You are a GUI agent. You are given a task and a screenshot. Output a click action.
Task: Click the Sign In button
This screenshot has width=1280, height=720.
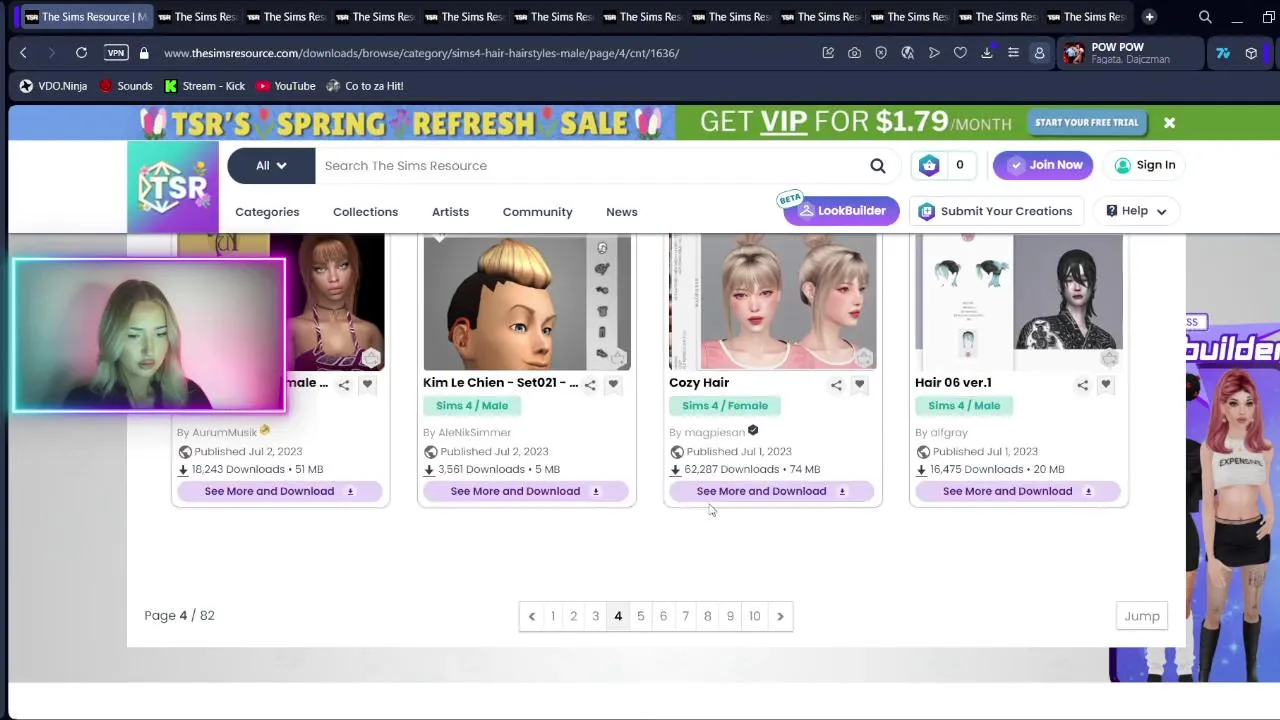[x=1144, y=165]
